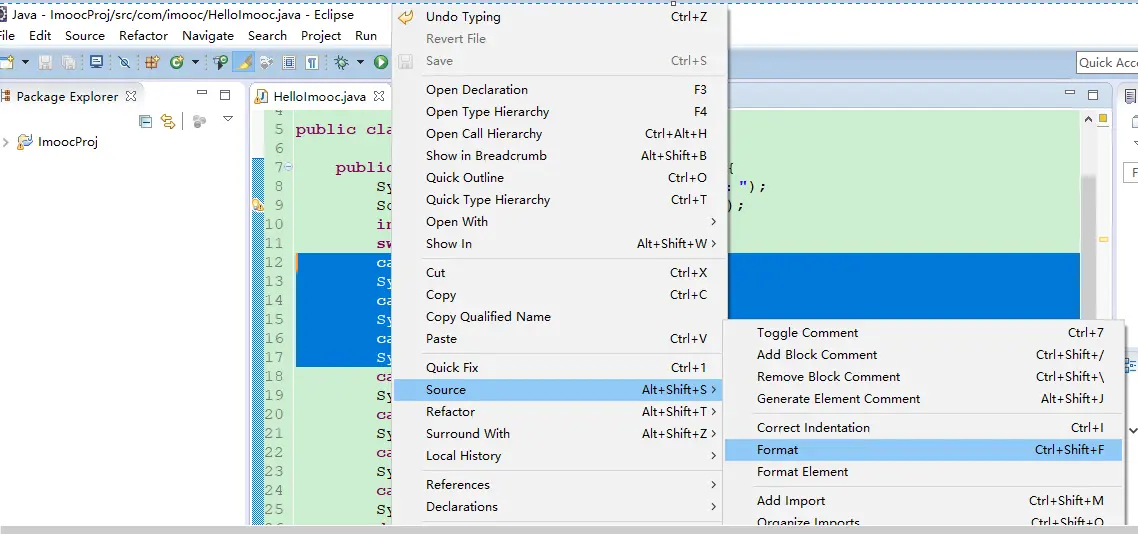Open the Debug launch dropdown arrow
Screen dimensions: 1138x534
click(x=359, y=62)
